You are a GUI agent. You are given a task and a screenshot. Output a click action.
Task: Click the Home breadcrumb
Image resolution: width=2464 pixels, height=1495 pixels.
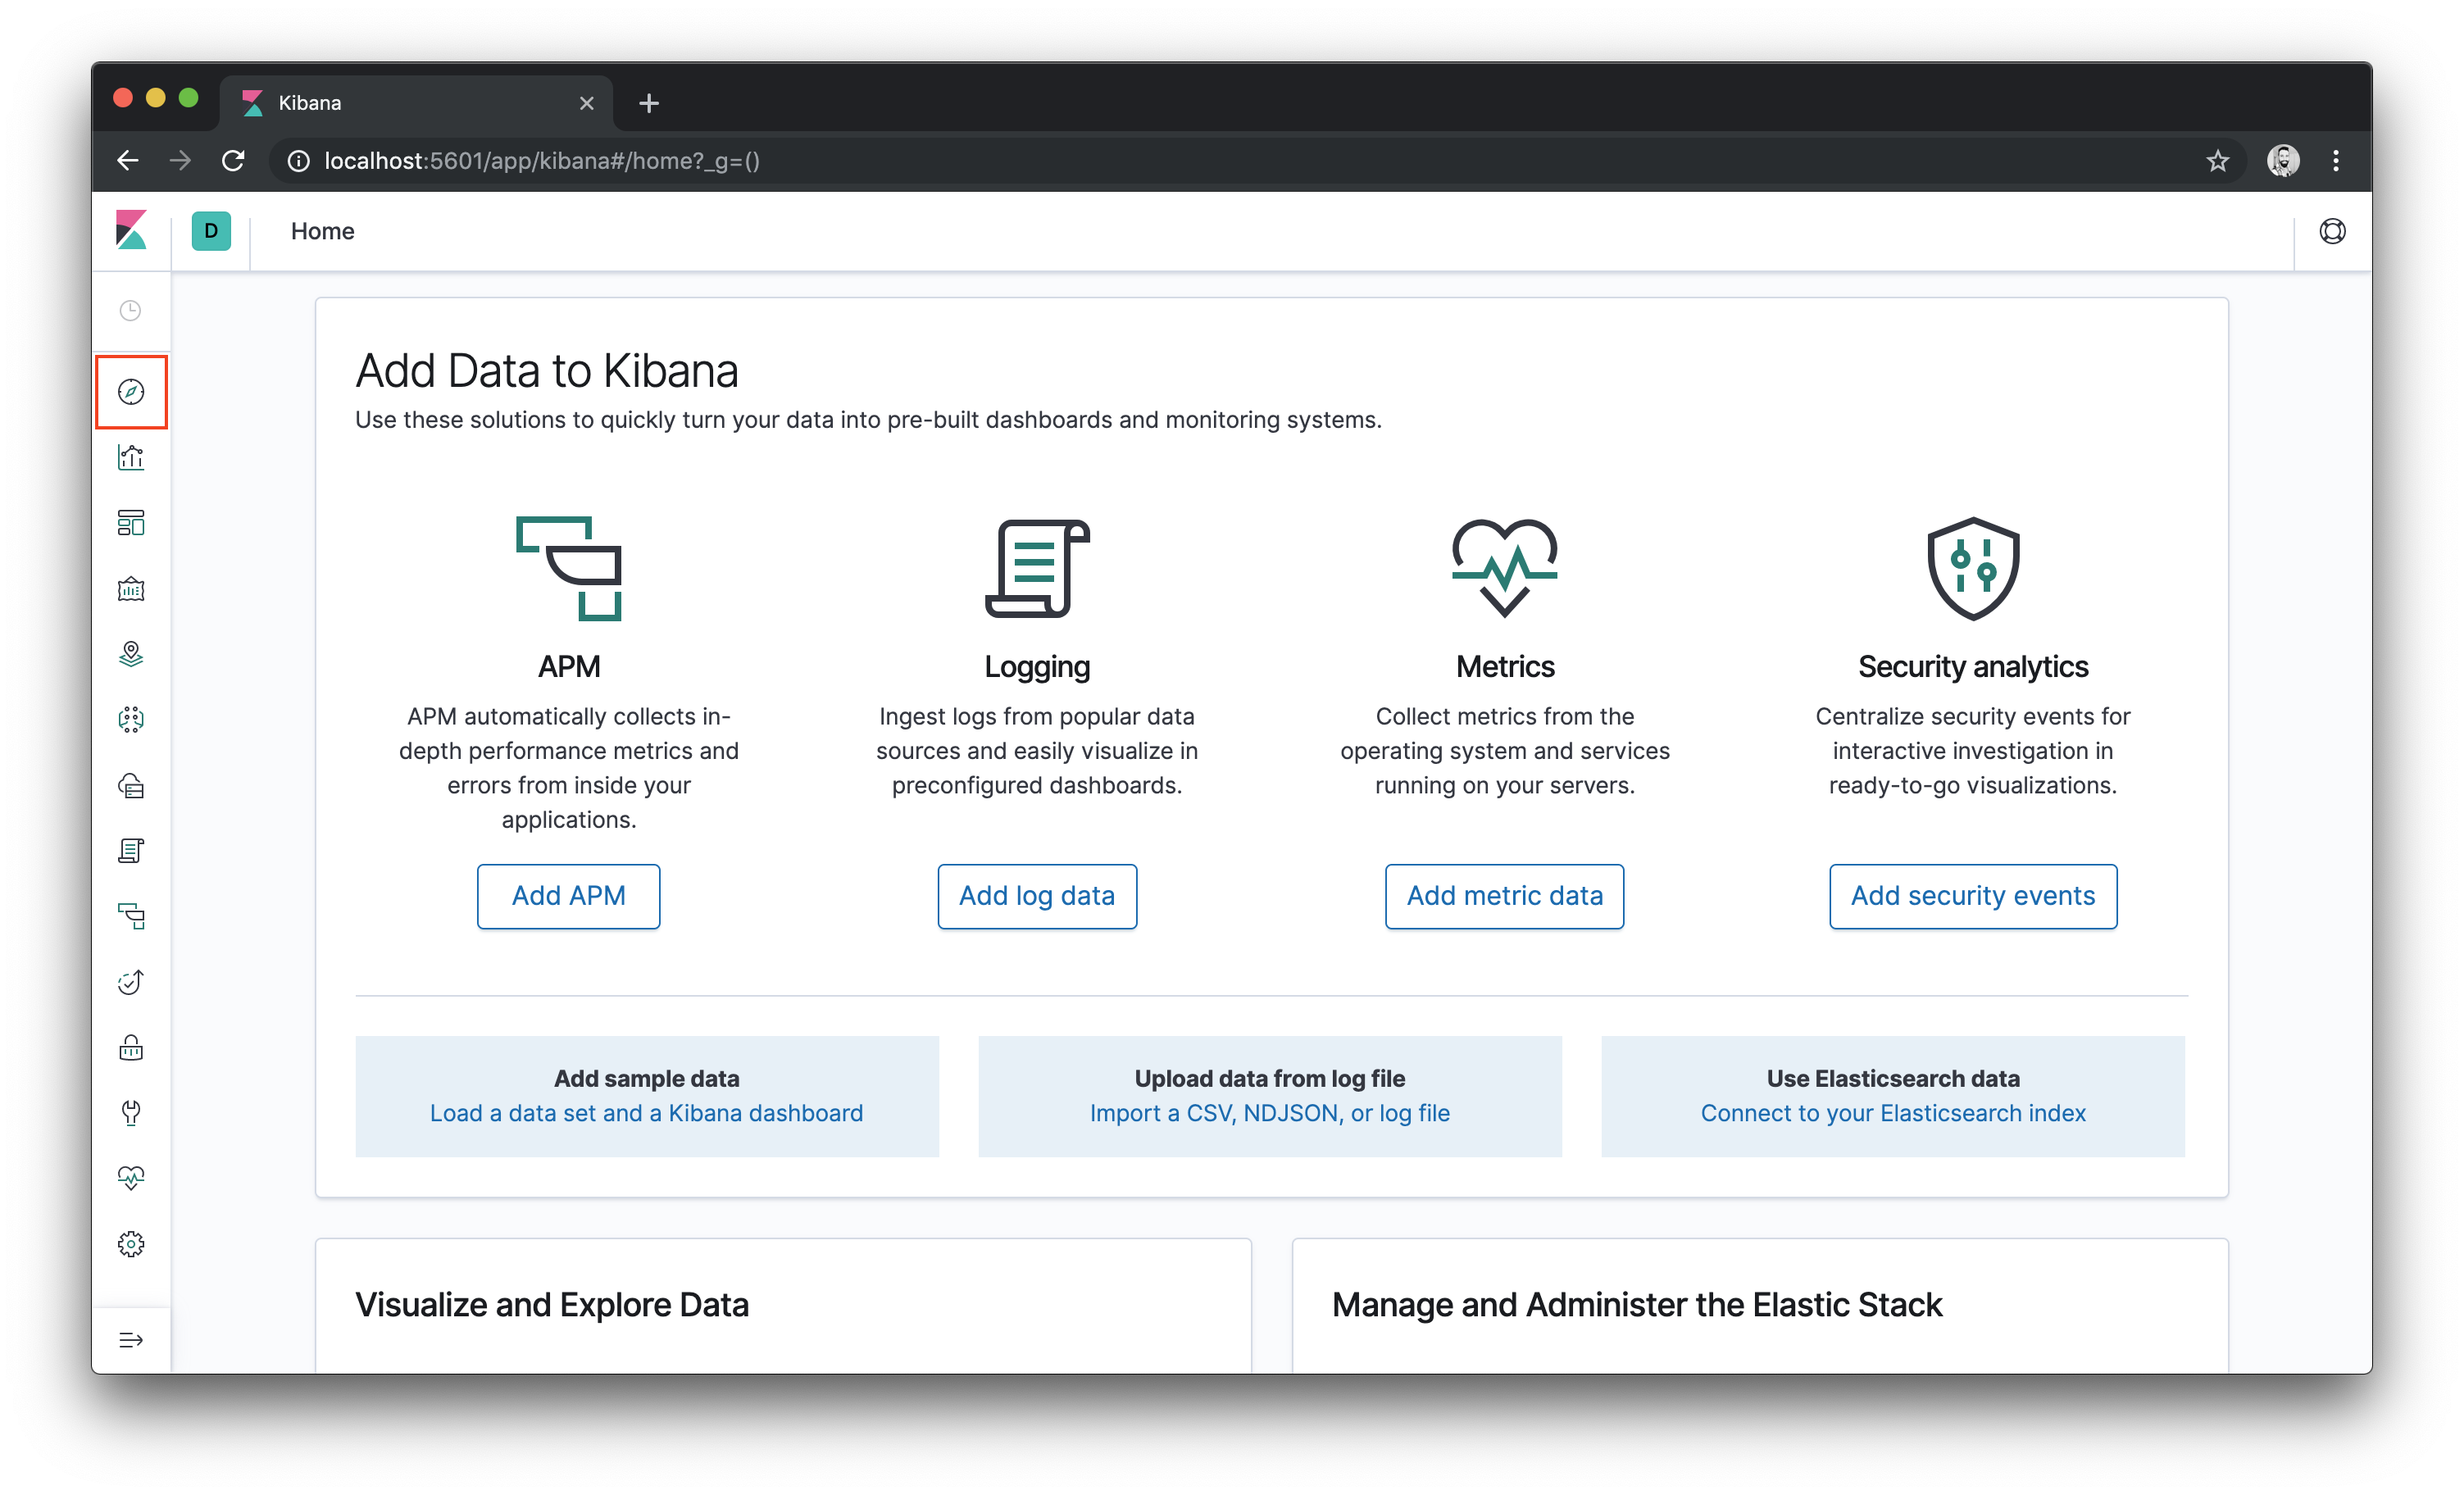point(322,231)
